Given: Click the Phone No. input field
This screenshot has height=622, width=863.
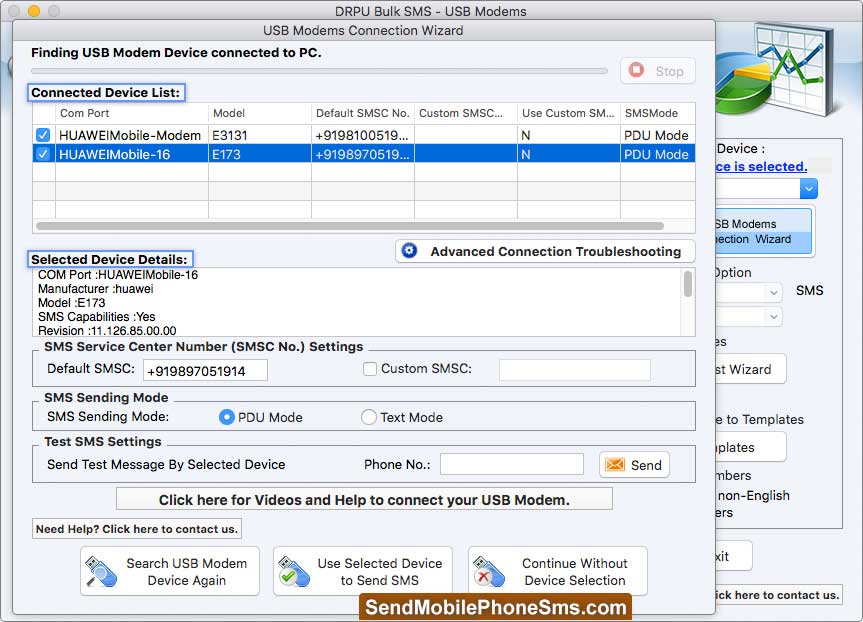Looking at the screenshot, I should tap(512, 464).
